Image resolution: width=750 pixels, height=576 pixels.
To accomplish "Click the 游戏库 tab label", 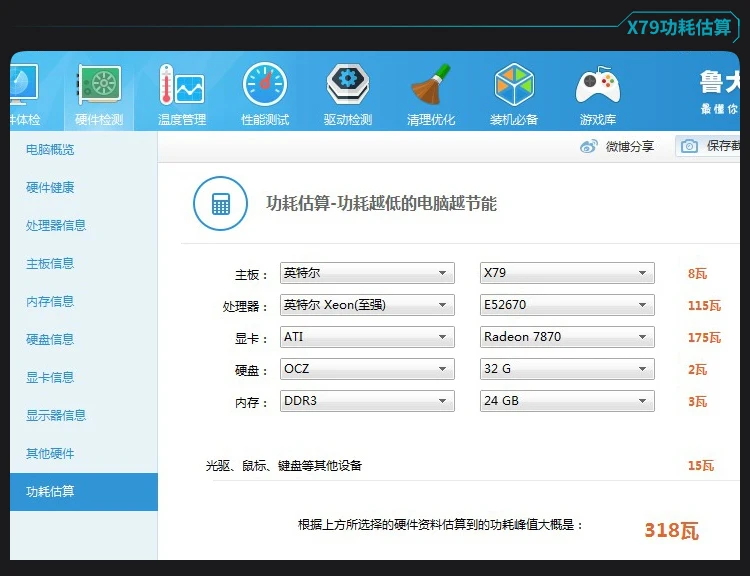I will 598,120.
